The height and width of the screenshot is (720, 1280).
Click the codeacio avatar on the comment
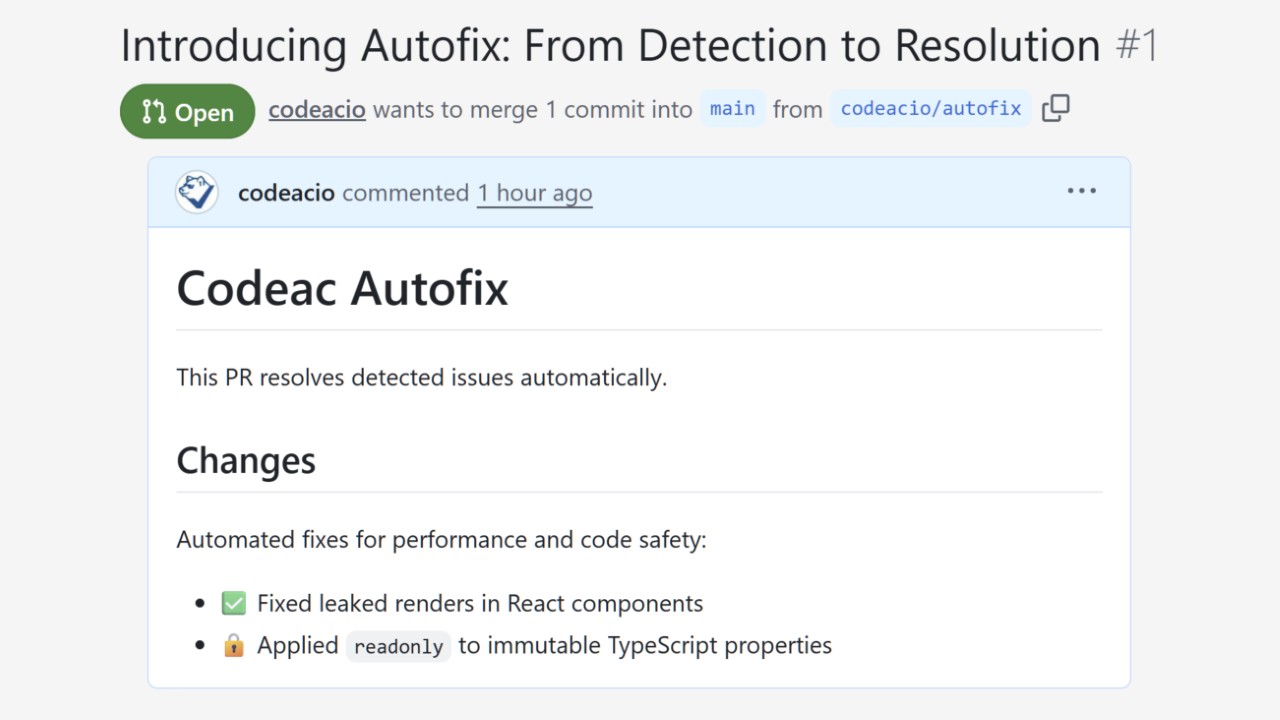[196, 192]
